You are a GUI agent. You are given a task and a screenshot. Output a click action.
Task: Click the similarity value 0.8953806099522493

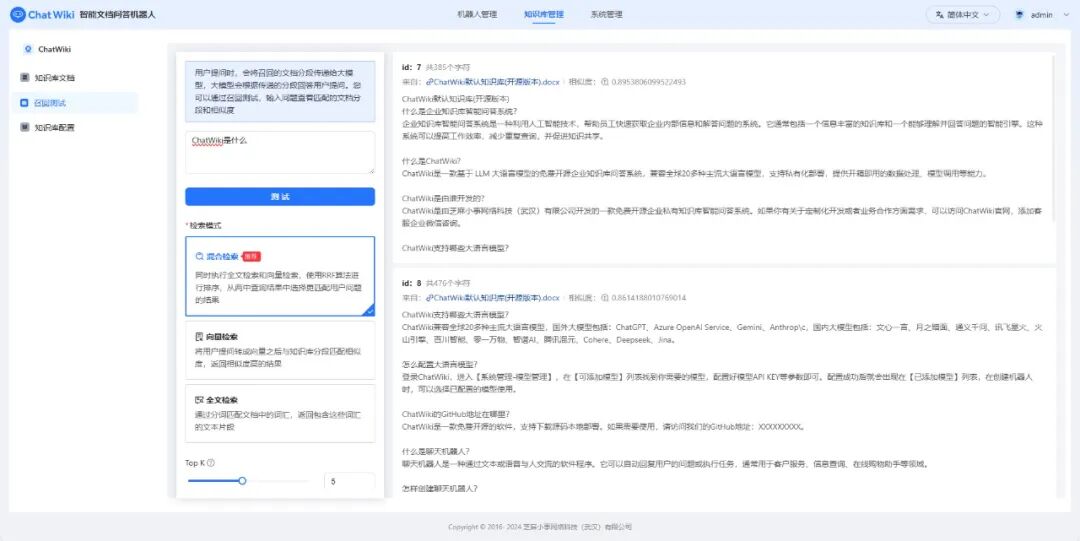pyautogui.click(x=649, y=82)
